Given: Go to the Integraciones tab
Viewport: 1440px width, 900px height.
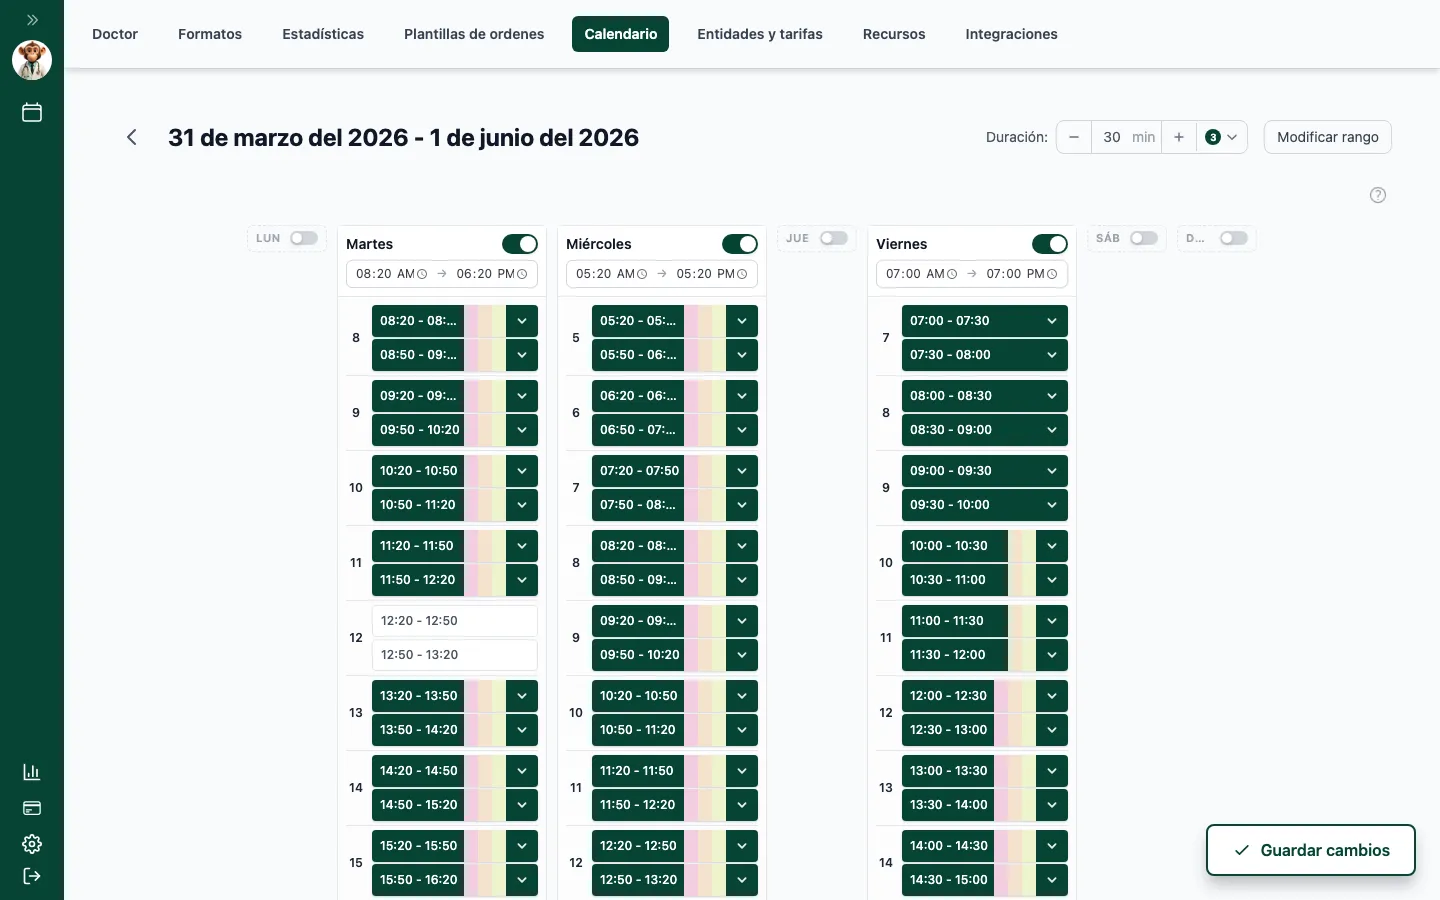Looking at the screenshot, I should click(1011, 34).
